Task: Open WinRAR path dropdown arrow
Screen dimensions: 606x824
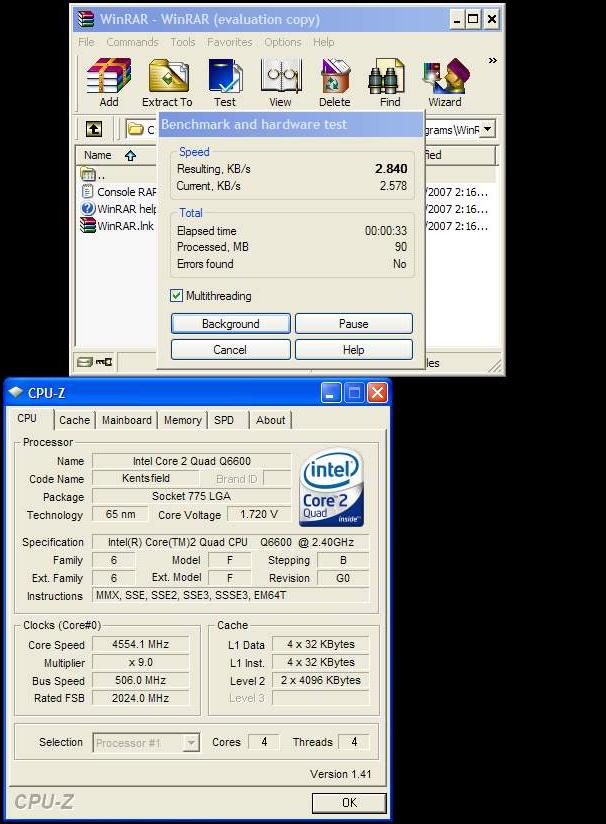Action: (488, 129)
